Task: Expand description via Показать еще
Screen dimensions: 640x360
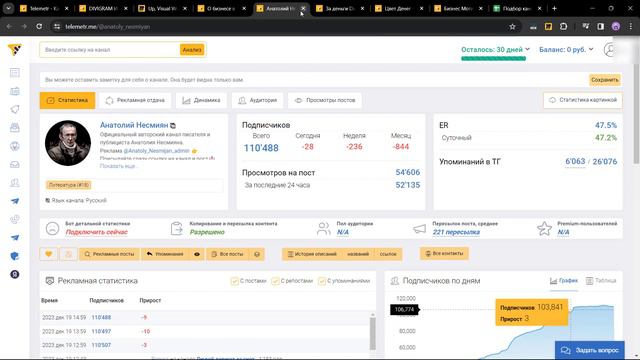Action: coord(119,166)
